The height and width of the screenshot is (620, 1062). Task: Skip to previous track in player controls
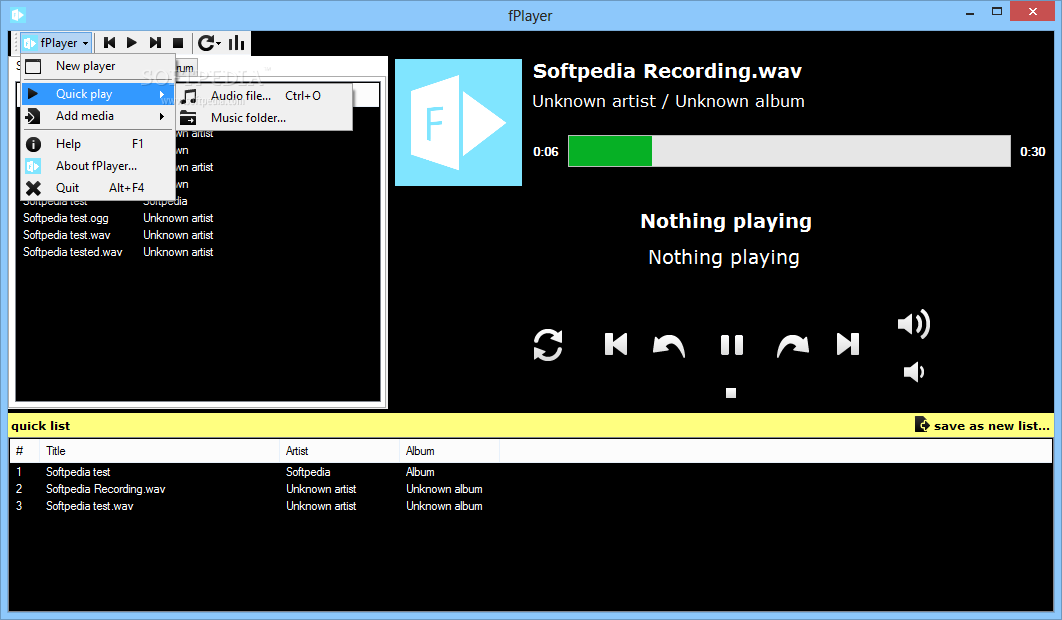[x=616, y=344]
